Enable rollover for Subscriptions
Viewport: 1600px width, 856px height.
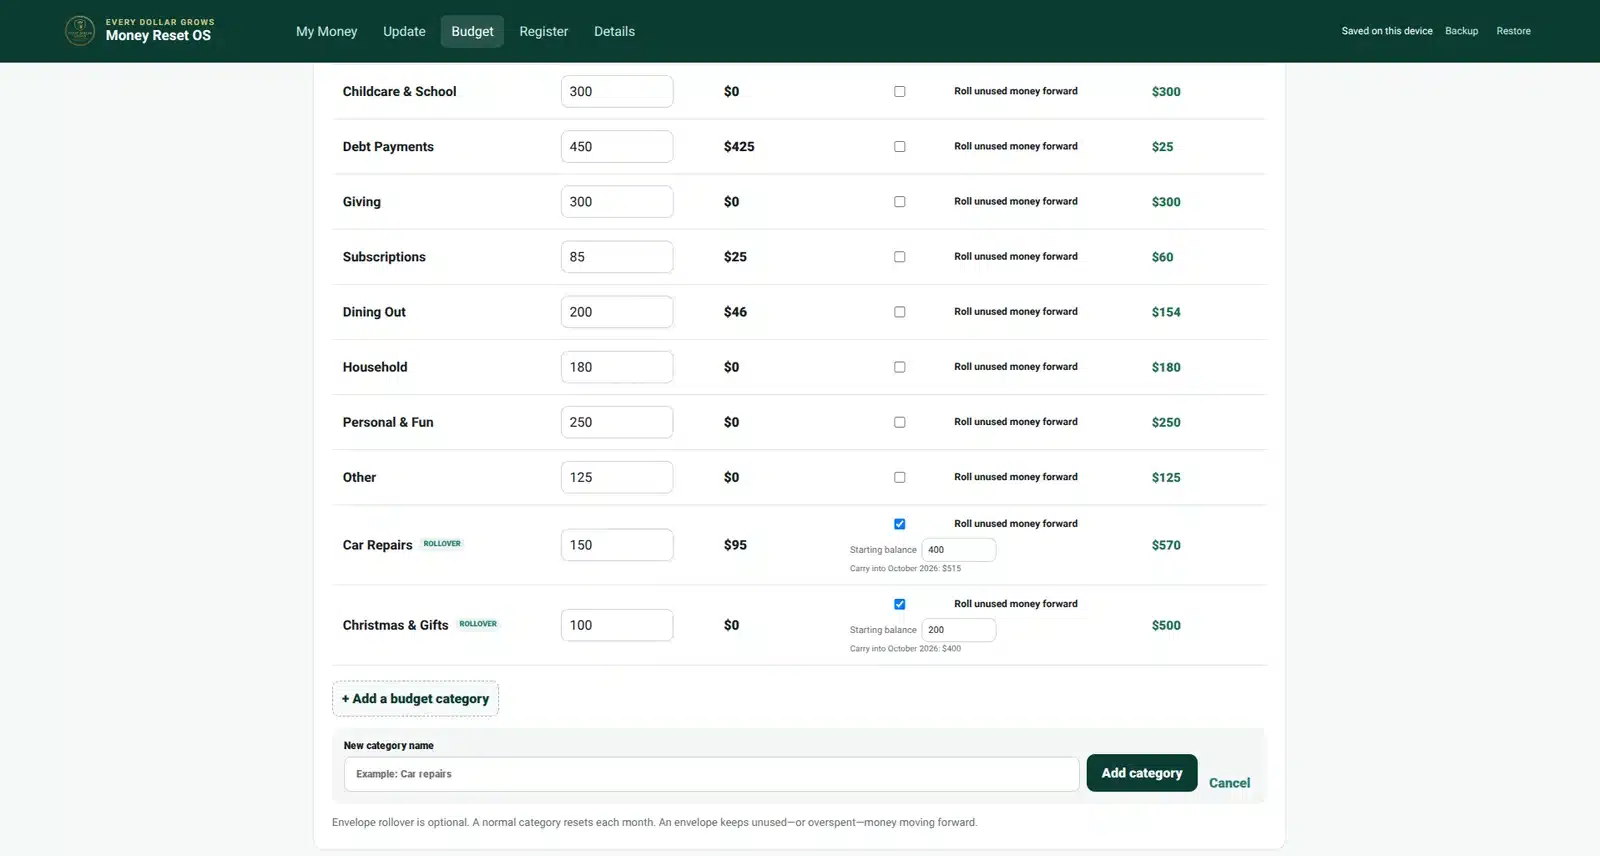900,257
